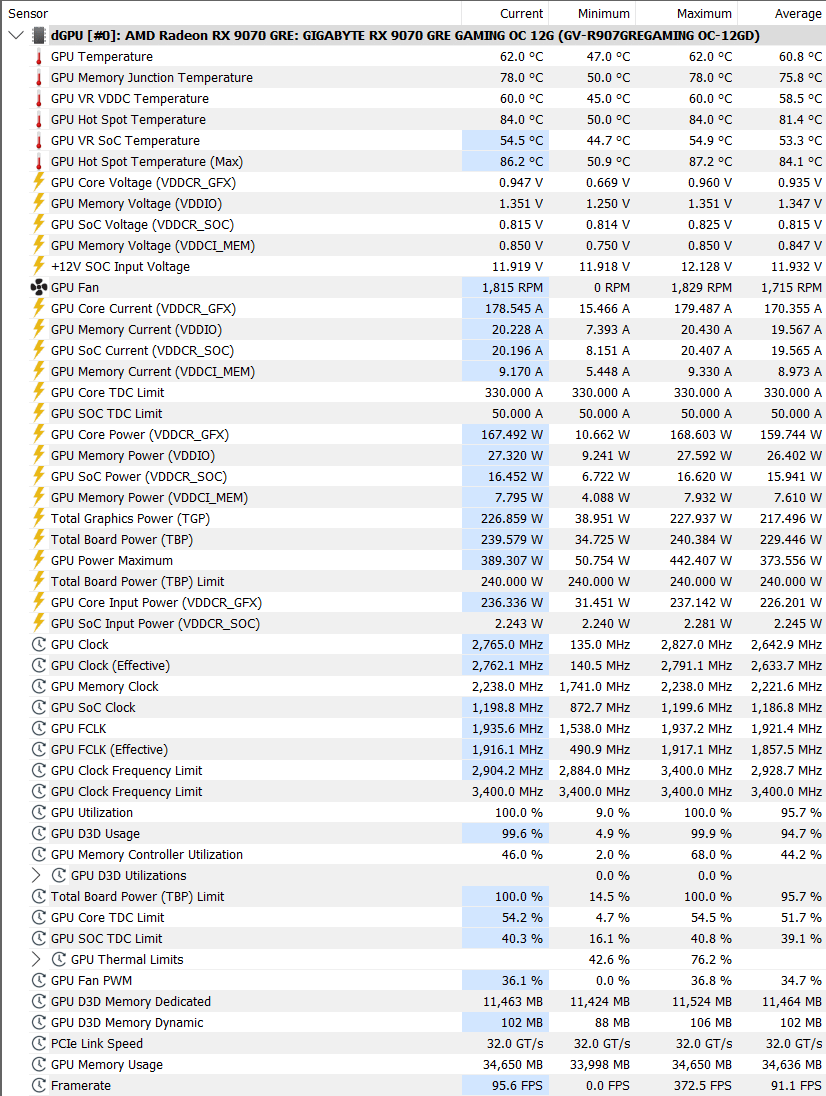This screenshot has width=826, height=1096.
Task: Click clock icon beside GPU Utilization
Action: point(39,812)
